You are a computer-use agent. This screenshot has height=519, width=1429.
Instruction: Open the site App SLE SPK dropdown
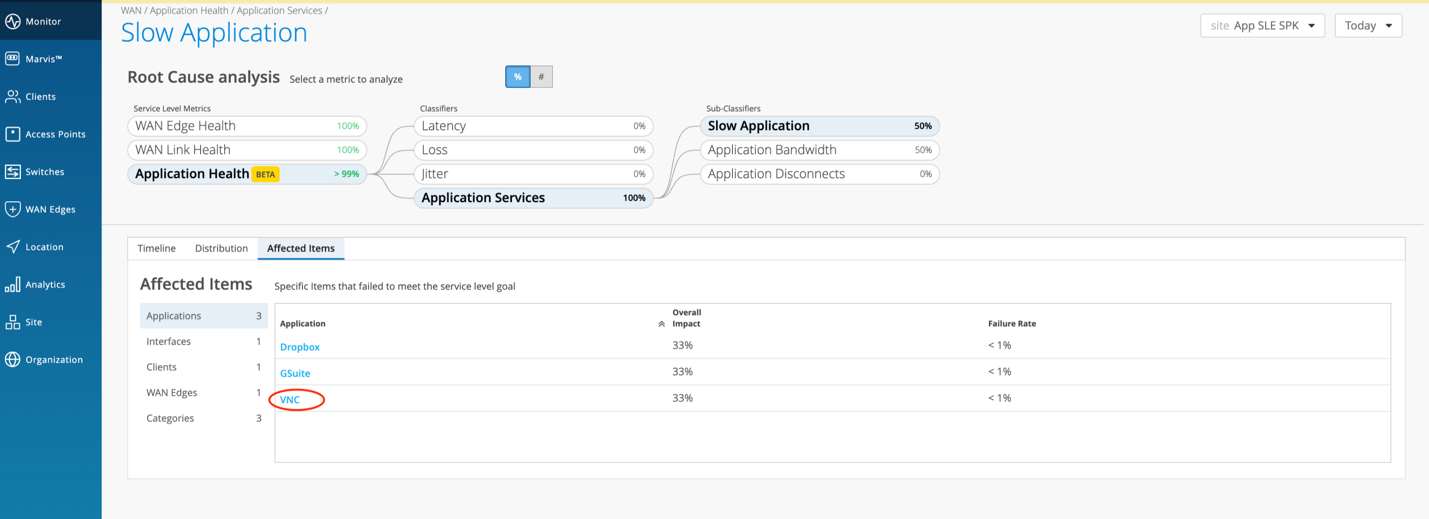click(x=1262, y=26)
